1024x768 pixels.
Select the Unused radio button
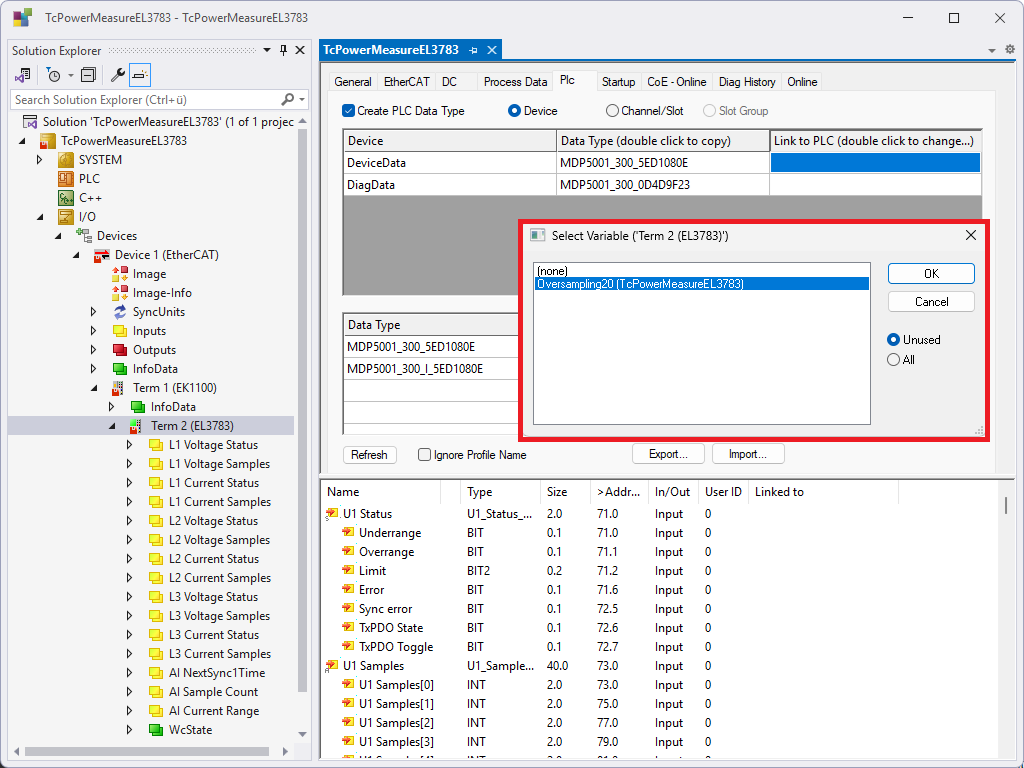(x=893, y=340)
